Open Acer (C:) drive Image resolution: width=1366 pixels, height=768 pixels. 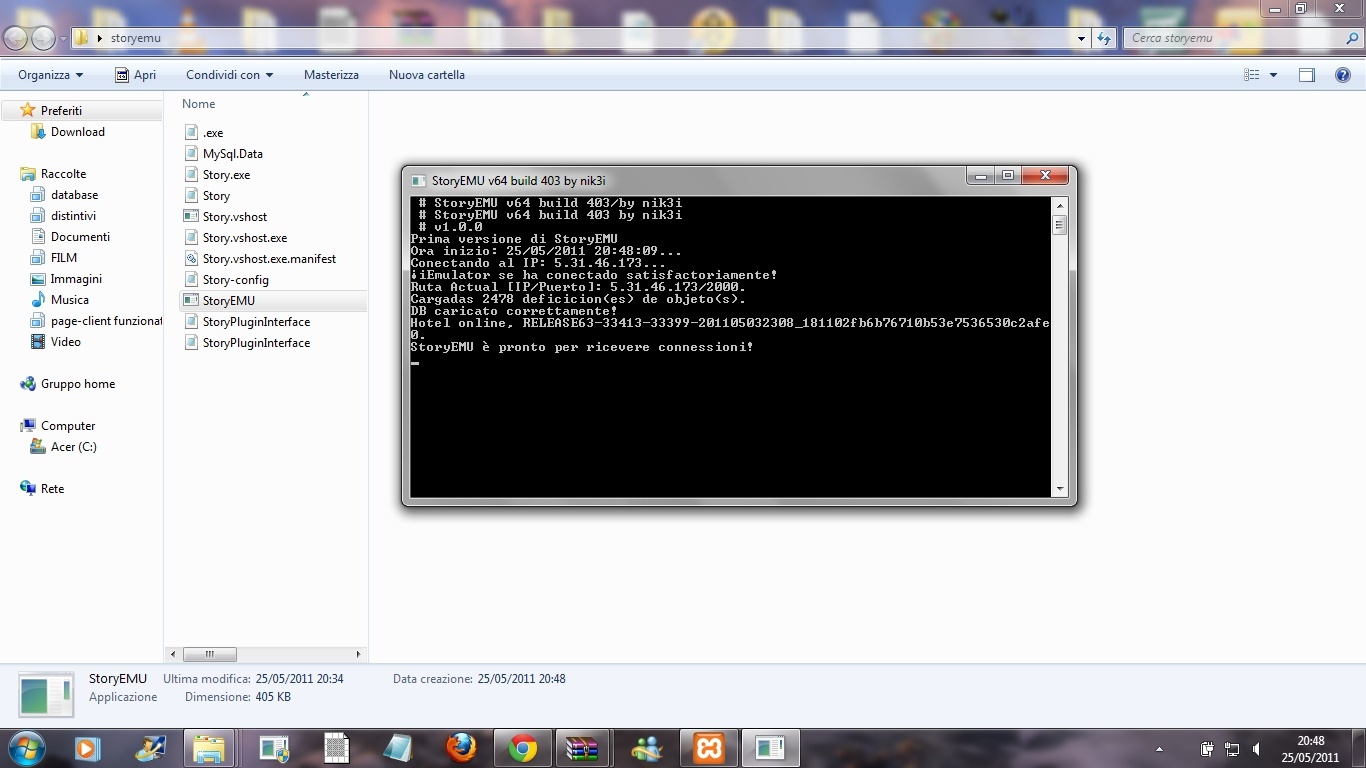coord(73,447)
